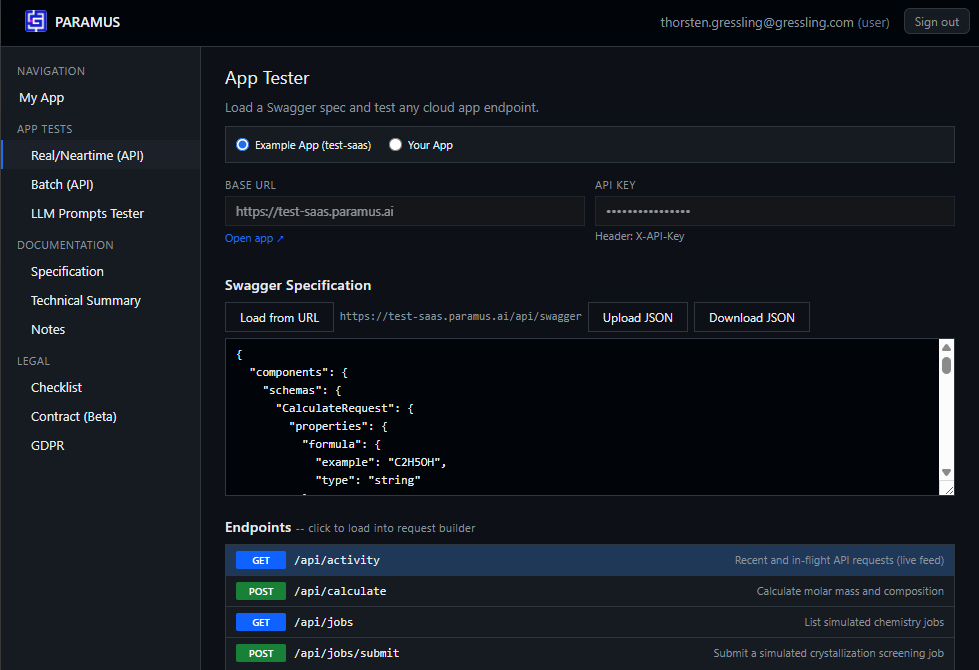Click the textarea resize handle corner
Screen dimensions: 979x670
(949, 490)
